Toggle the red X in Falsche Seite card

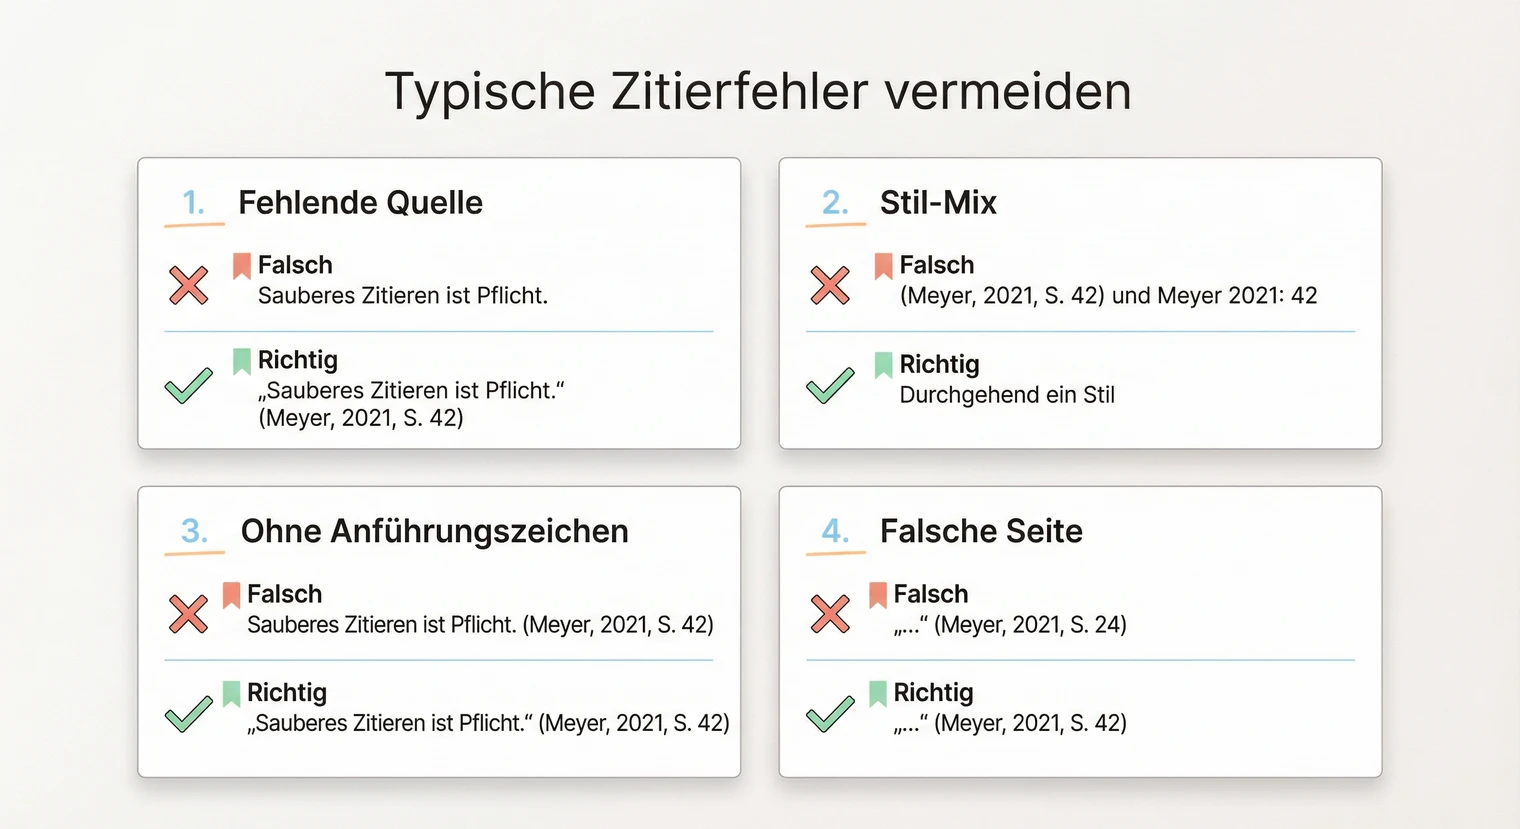830,614
